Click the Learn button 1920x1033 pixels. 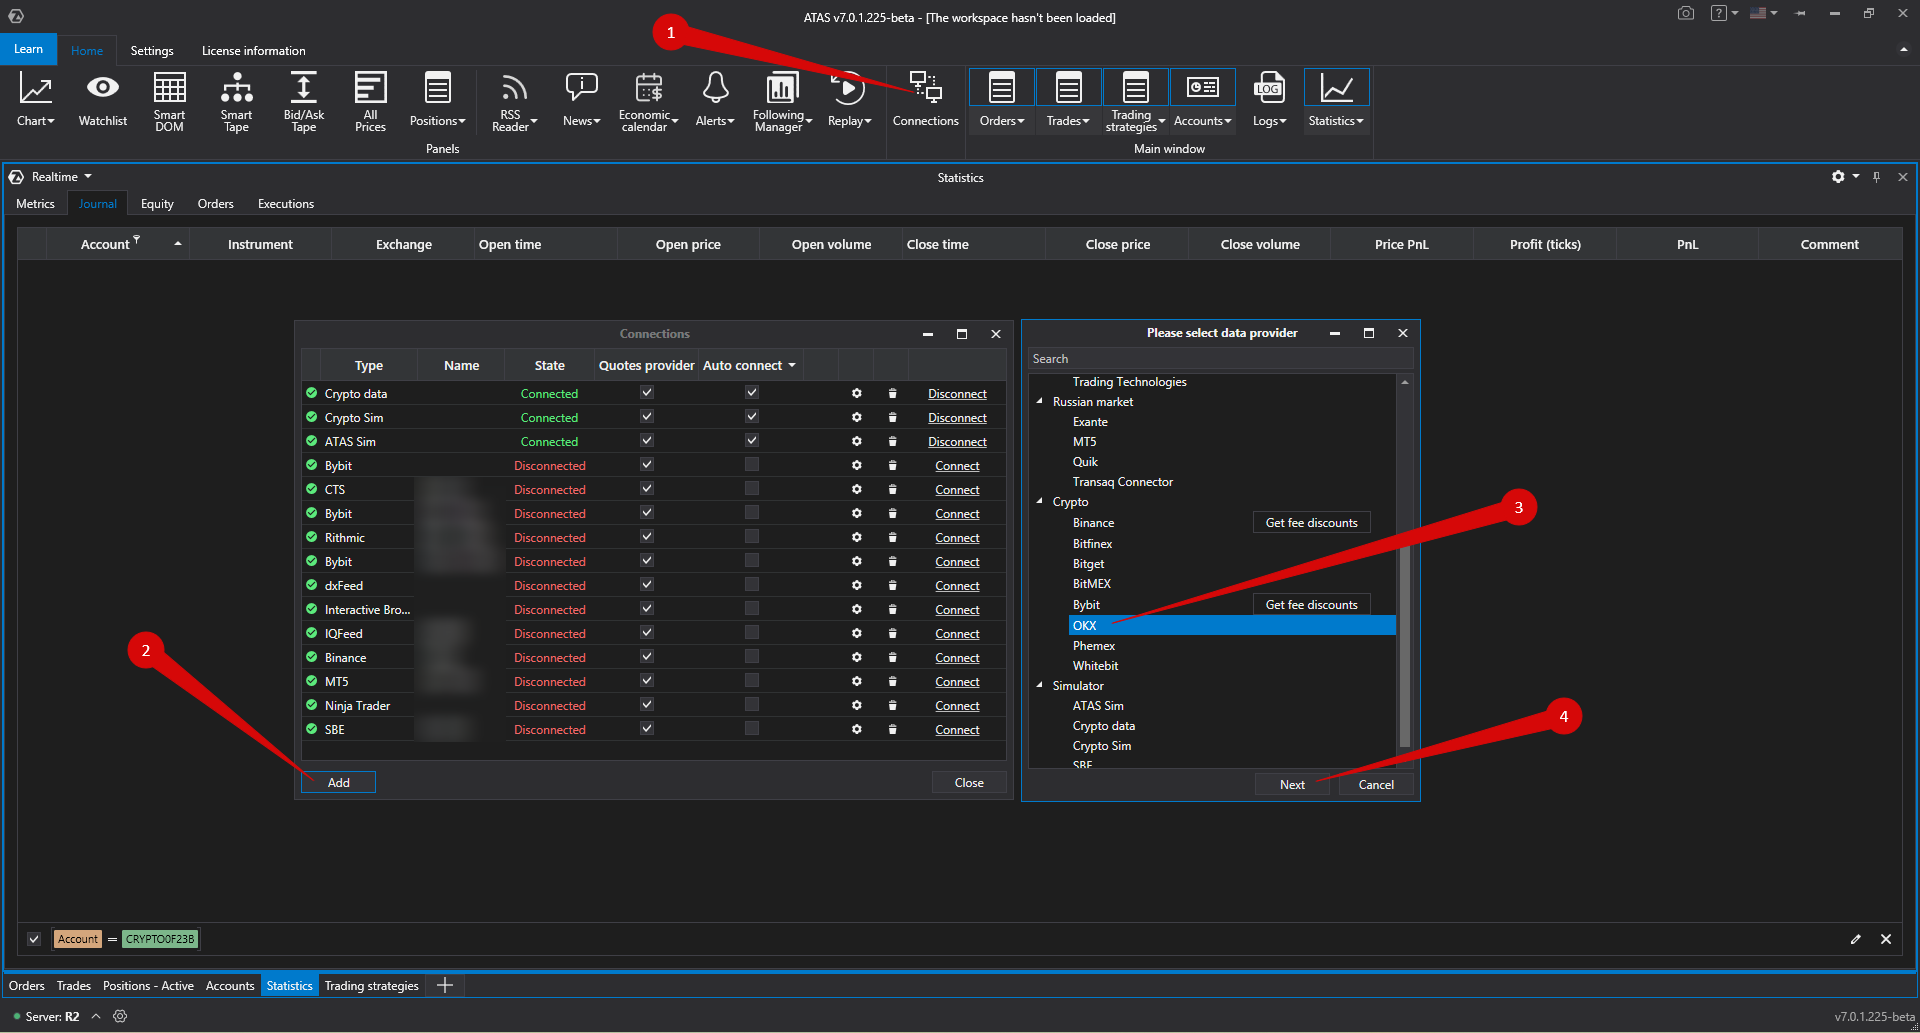[x=29, y=49]
